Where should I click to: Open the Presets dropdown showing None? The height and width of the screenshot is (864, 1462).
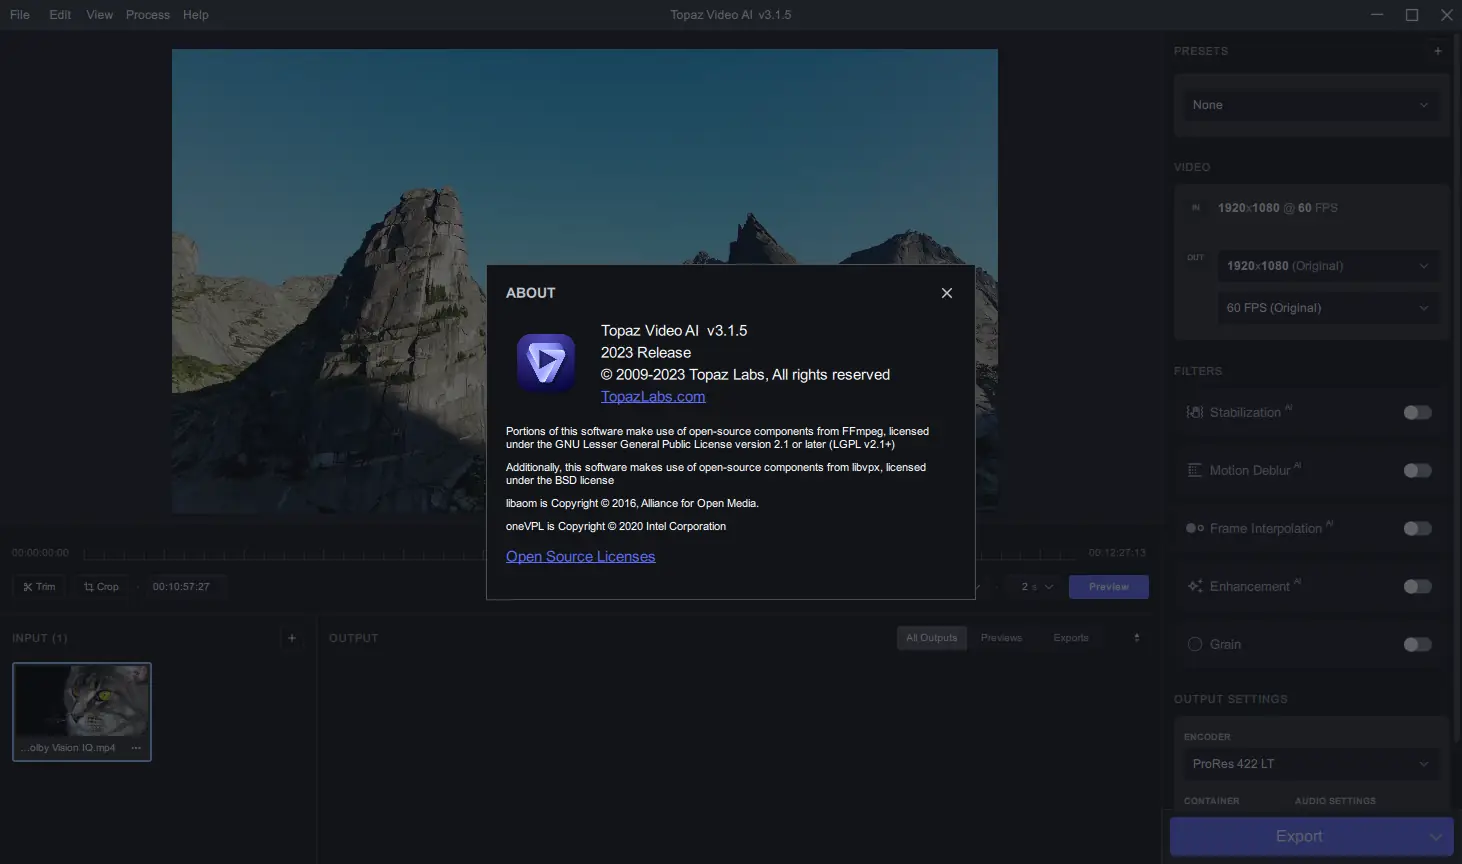pos(1310,105)
